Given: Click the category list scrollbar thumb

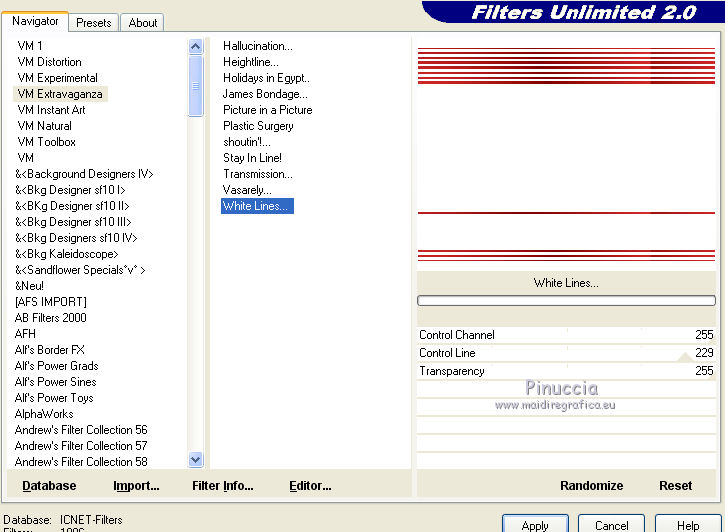Looking at the screenshot, I should (x=196, y=86).
